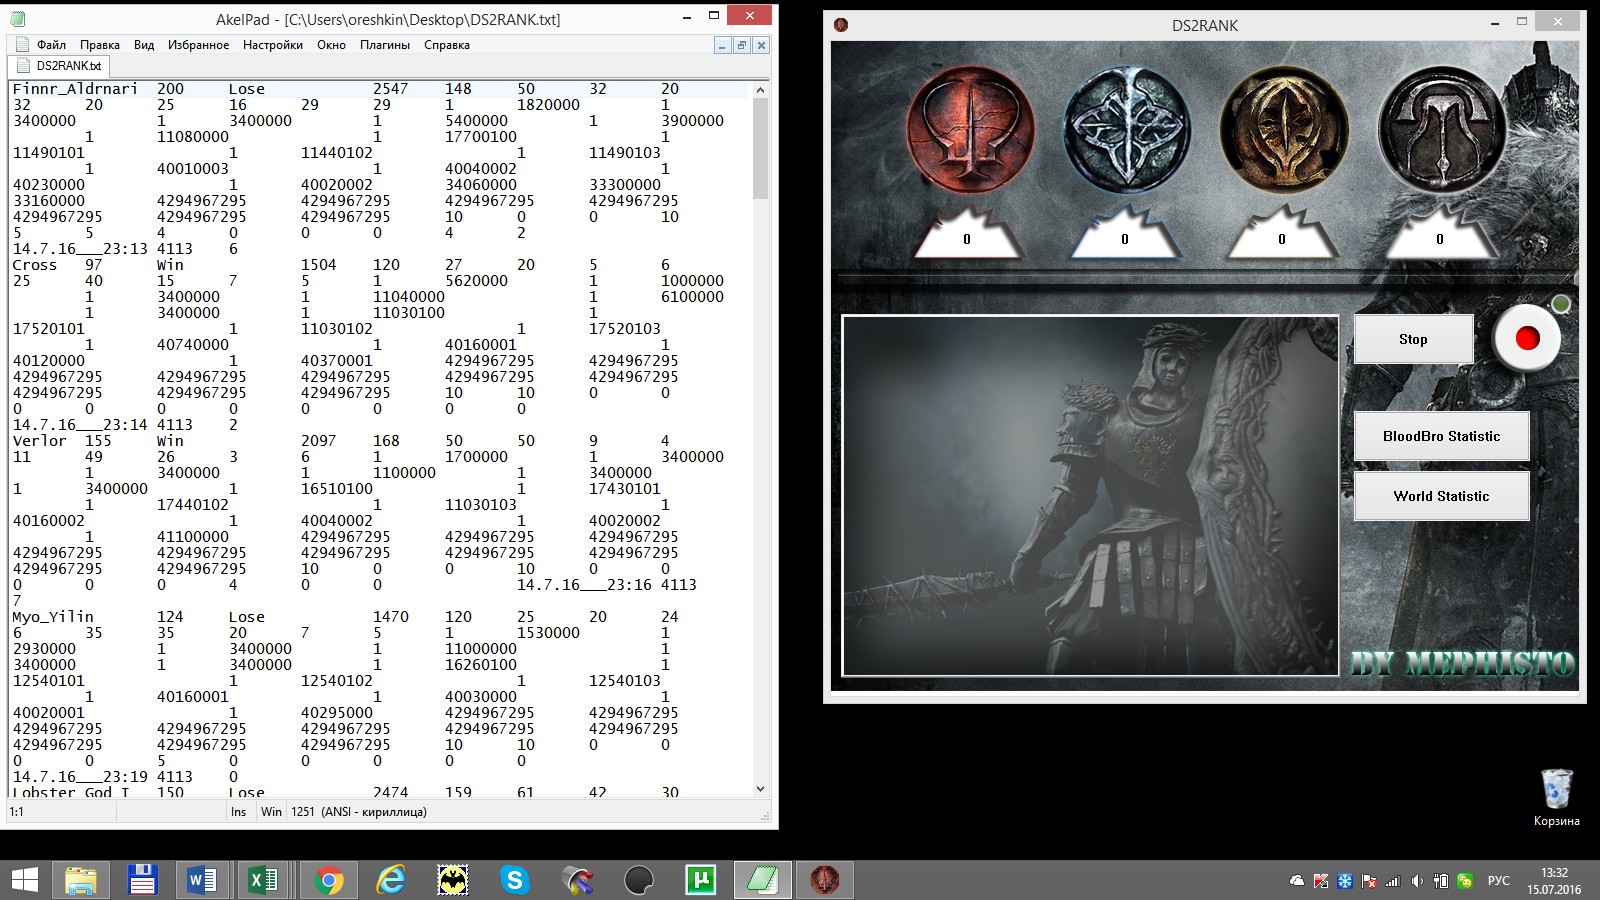1600x900 pixels.
Task: Open the Плагины menu
Action: coord(385,45)
